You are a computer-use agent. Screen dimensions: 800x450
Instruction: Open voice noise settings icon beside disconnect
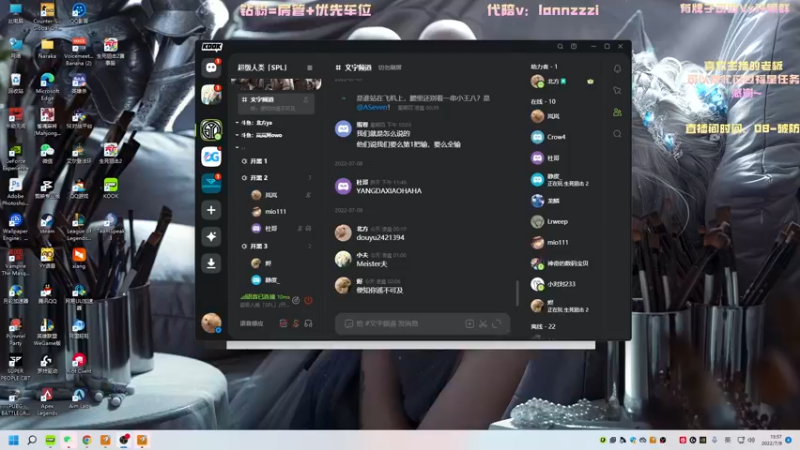pyautogui.click(x=296, y=301)
